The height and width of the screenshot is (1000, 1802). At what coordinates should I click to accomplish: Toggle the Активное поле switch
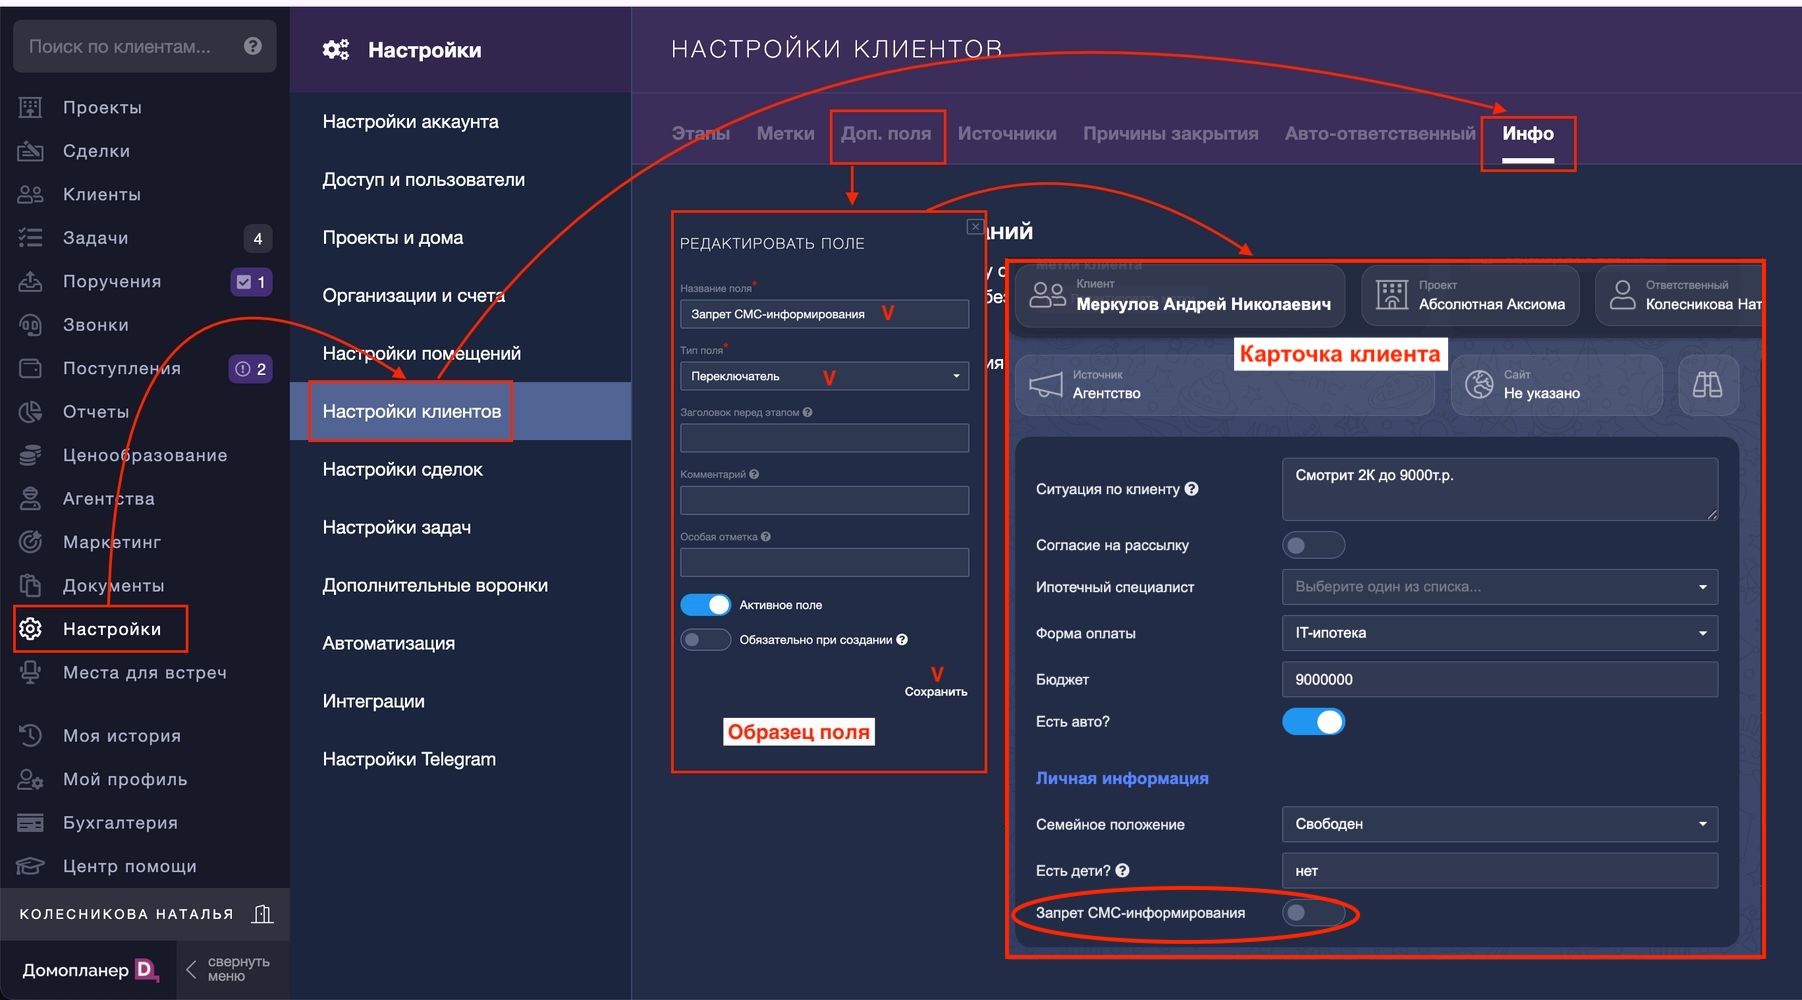(706, 605)
